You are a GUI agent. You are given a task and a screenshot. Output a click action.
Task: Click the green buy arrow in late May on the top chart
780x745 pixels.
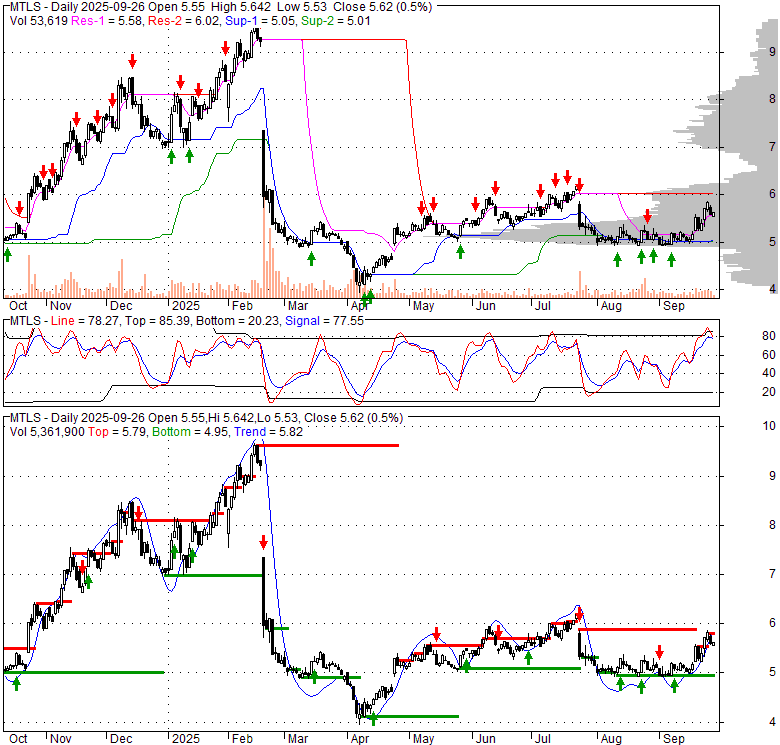pyautogui.click(x=460, y=252)
